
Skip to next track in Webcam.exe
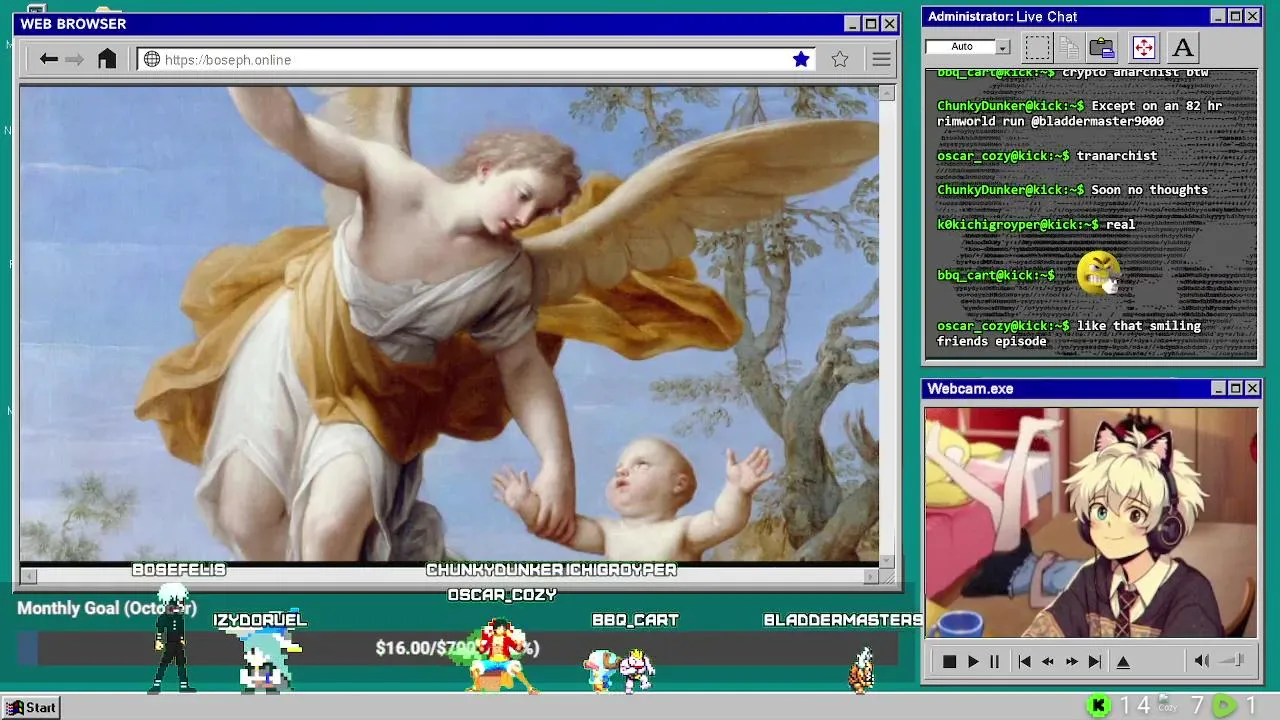tap(1094, 661)
